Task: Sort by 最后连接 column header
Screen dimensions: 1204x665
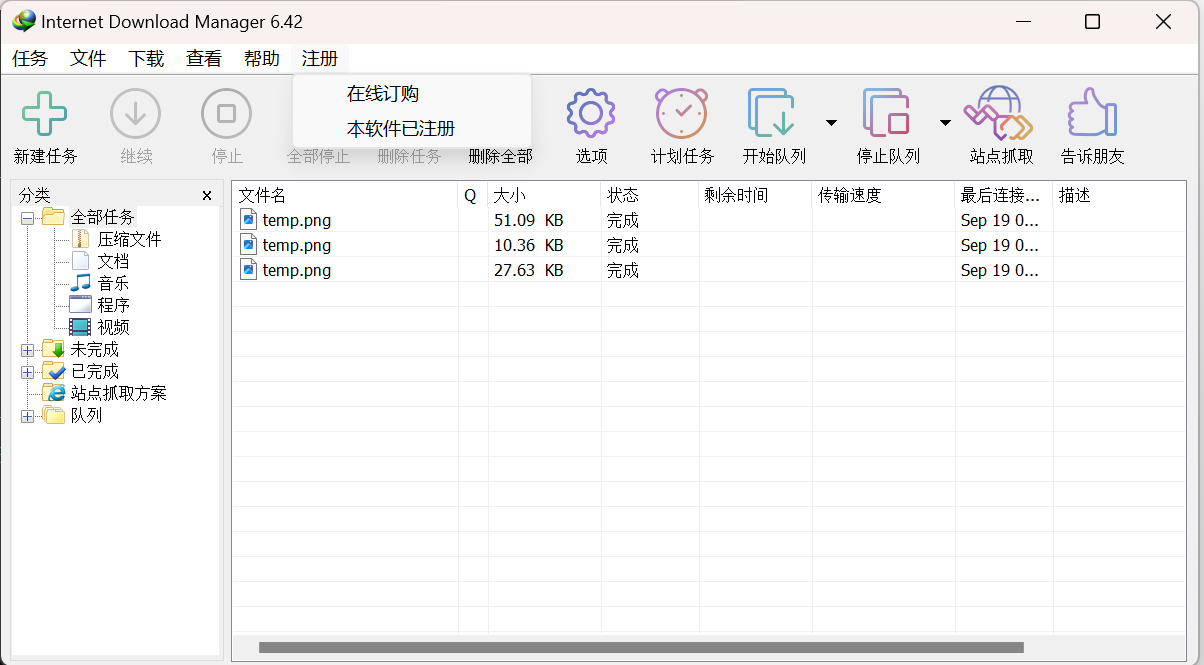Action: (1004, 196)
